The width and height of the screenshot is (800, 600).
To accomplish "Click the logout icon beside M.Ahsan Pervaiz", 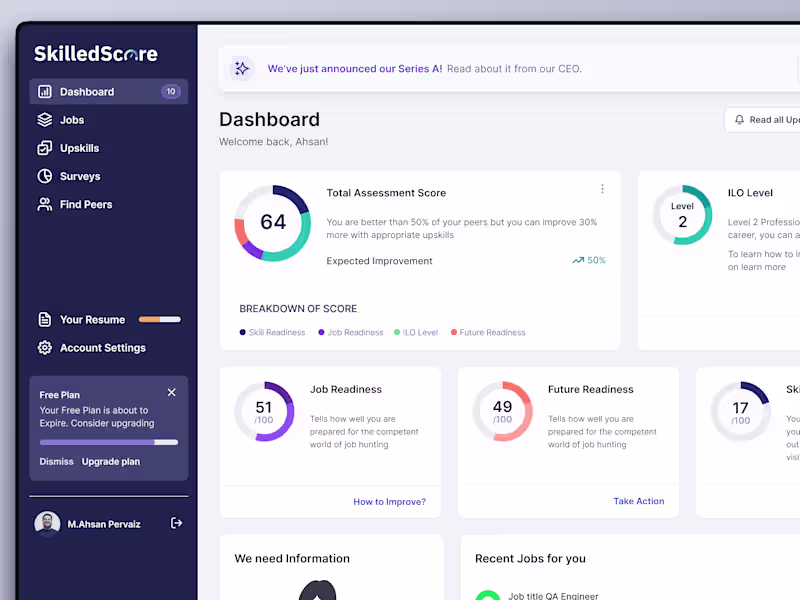I will pos(176,523).
